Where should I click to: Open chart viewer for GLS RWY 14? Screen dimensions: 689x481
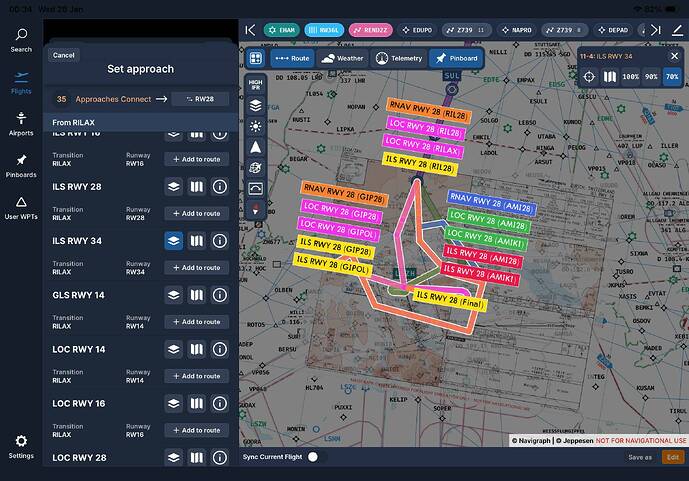(196, 295)
